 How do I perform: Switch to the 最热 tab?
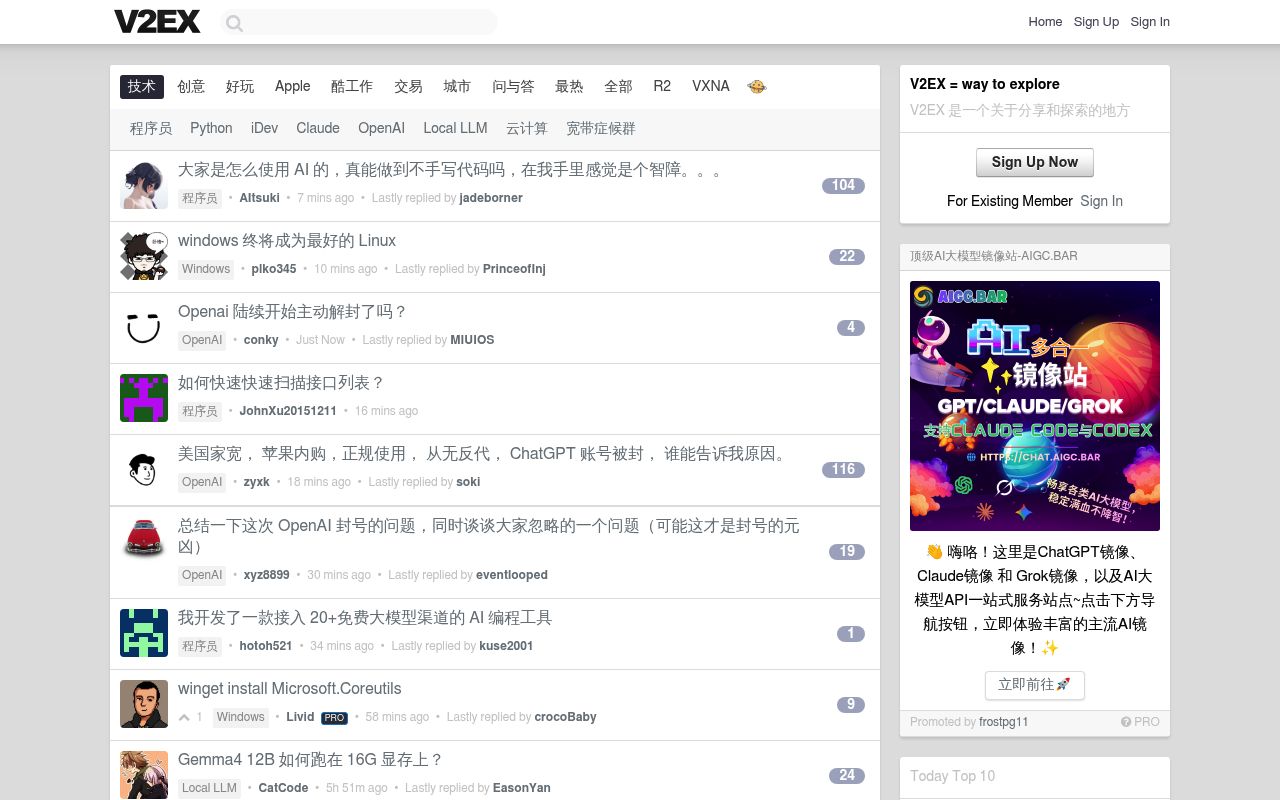pyautogui.click(x=569, y=87)
